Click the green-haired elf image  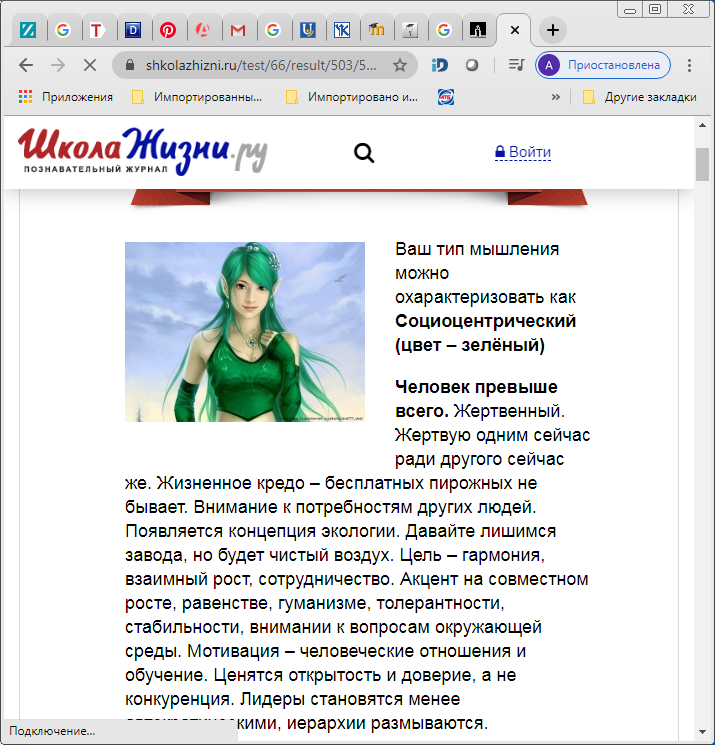click(x=245, y=332)
